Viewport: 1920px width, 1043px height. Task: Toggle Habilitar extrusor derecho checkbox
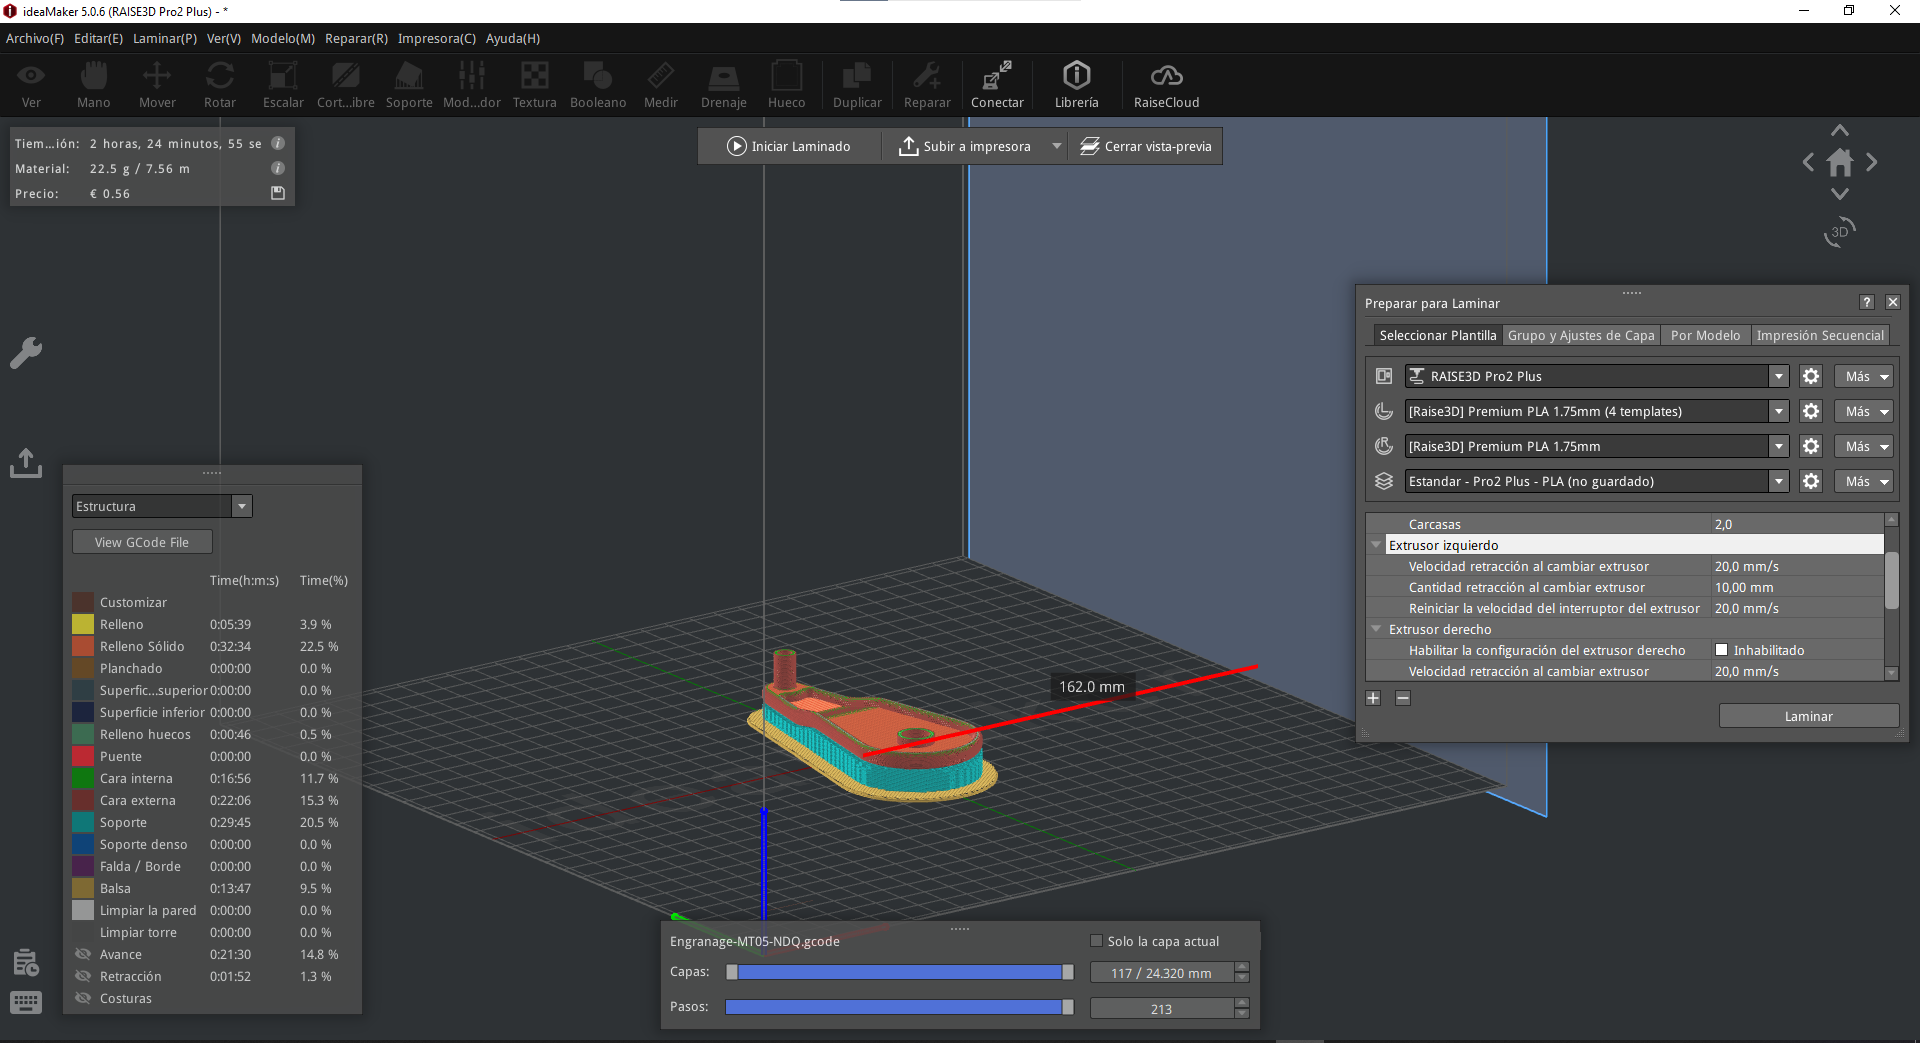click(x=1721, y=650)
